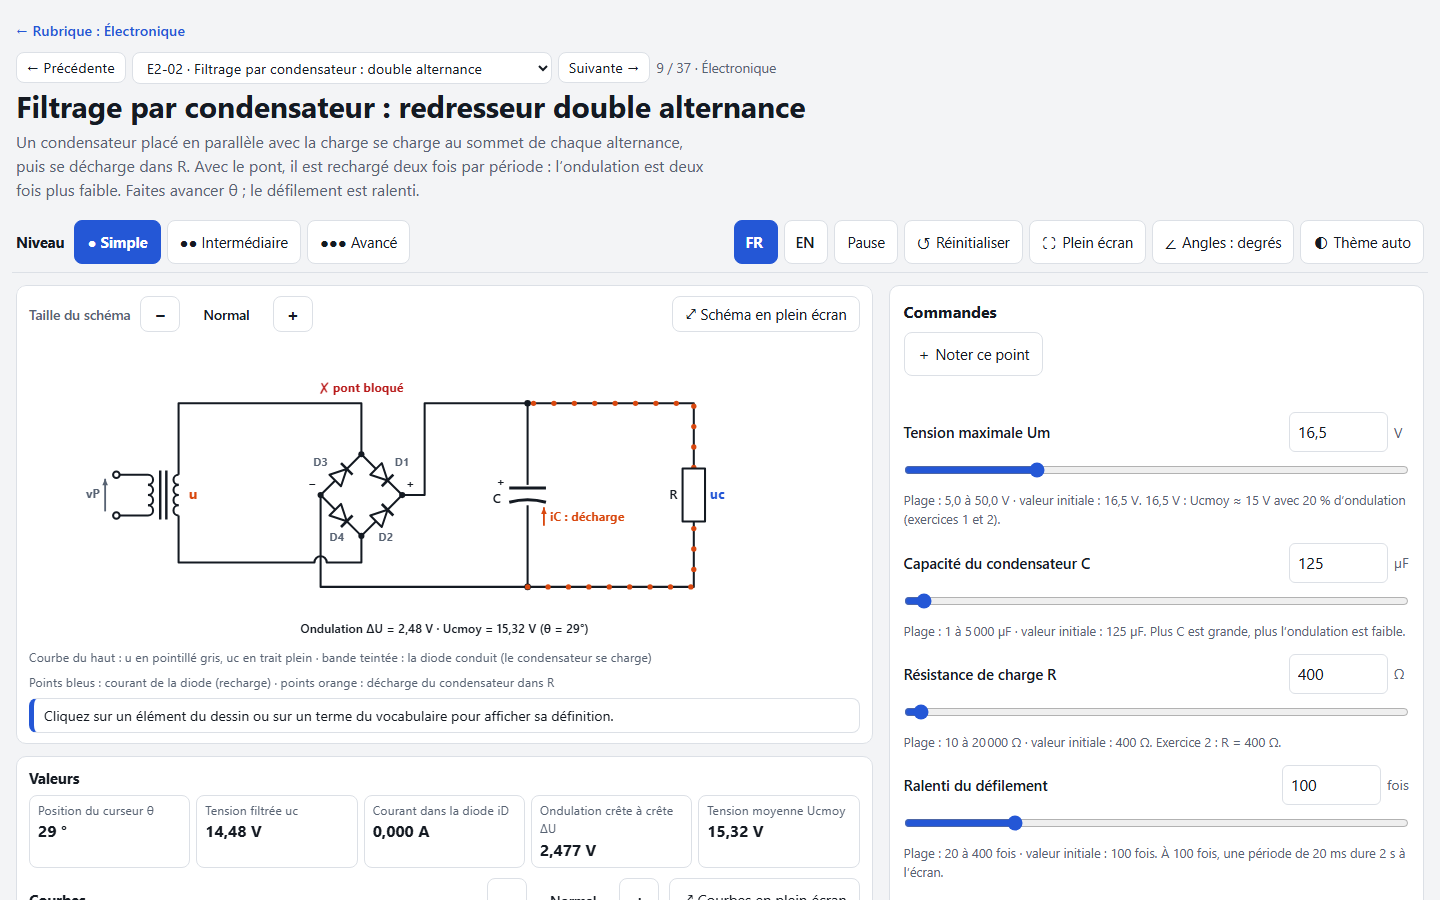Adjust the Capacité du condensateur C slider
This screenshot has height=900, width=1440.
point(1156,601)
